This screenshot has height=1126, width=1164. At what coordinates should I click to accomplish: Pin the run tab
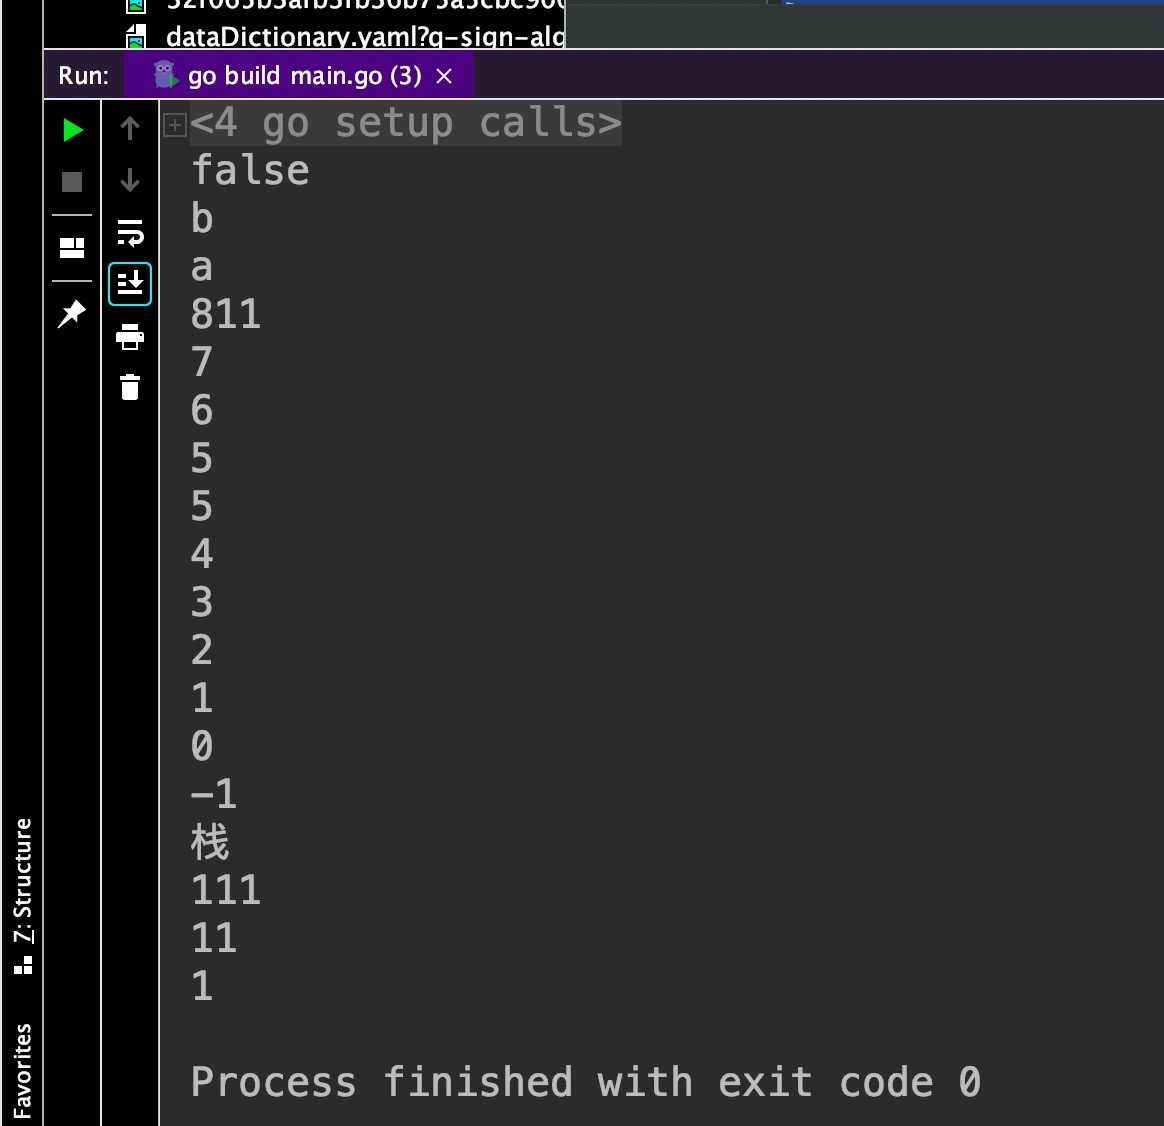[72, 313]
